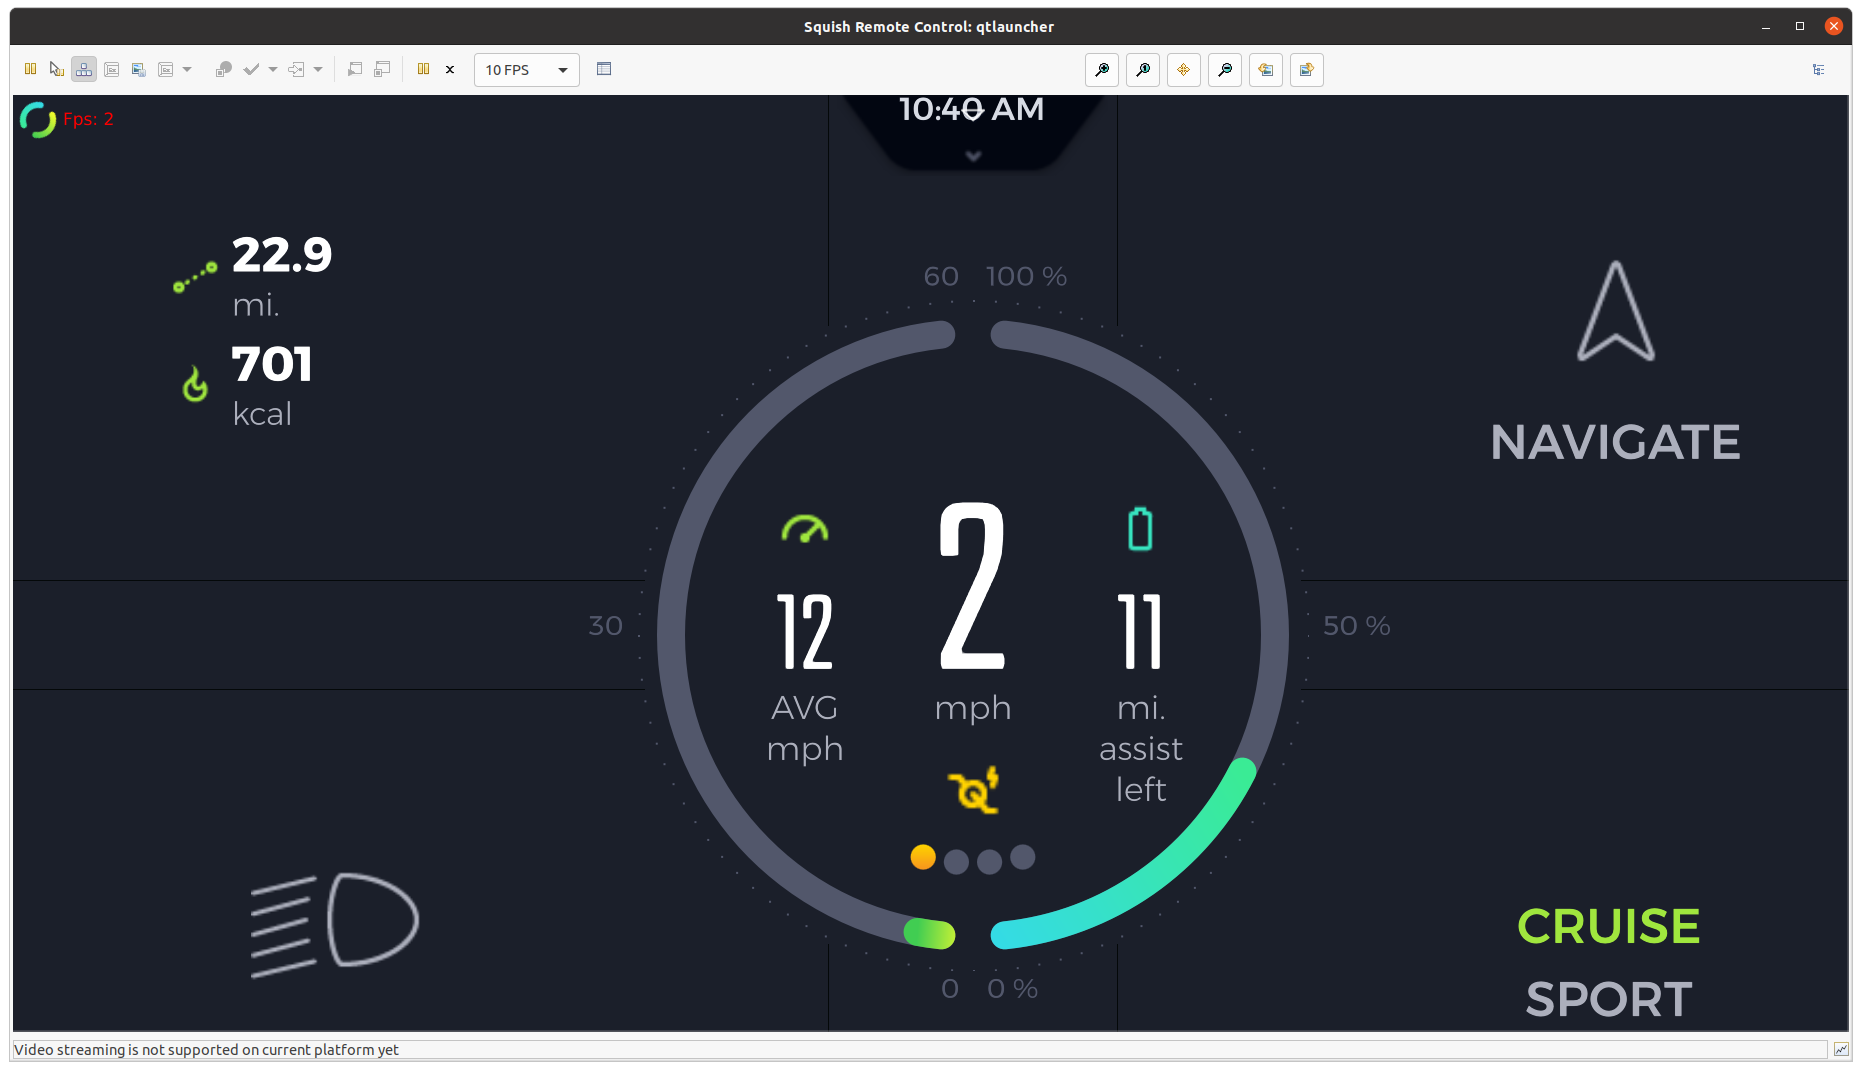Click the 50 % battery scale label
The width and height of the screenshot is (1862, 1071).
(1356, 626)
